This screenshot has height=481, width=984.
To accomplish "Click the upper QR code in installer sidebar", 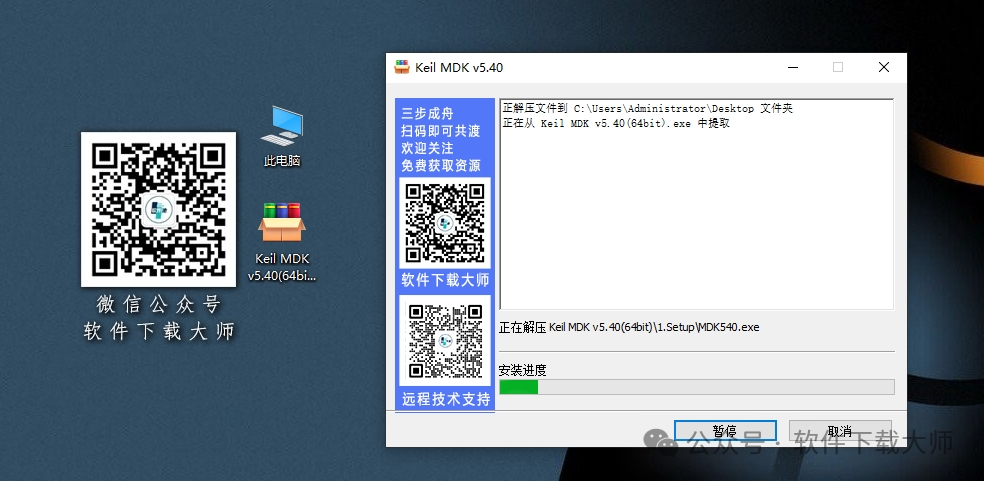I will 445,223.
